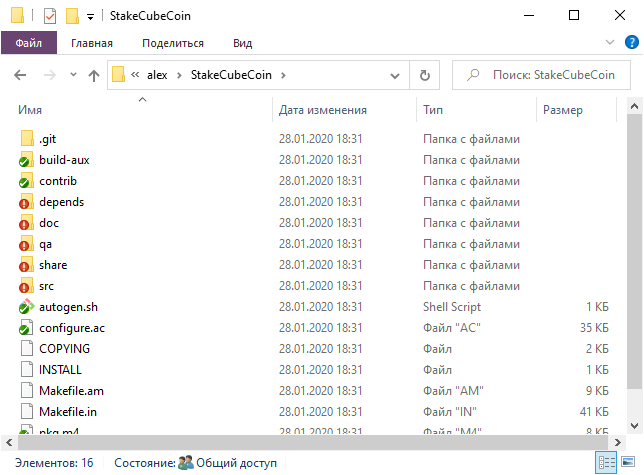Open the Вид ribbon tab

[x=243, y=43]
